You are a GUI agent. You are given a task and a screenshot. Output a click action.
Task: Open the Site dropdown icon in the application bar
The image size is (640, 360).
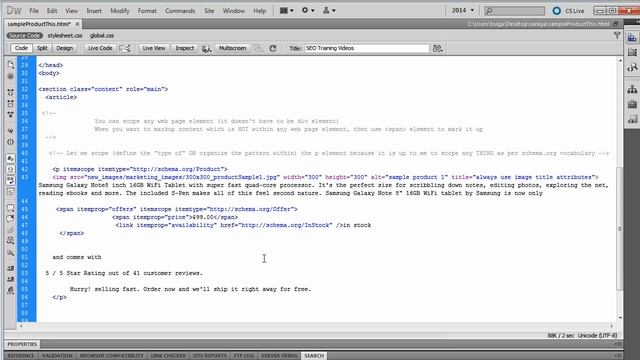tap(329, 11)
